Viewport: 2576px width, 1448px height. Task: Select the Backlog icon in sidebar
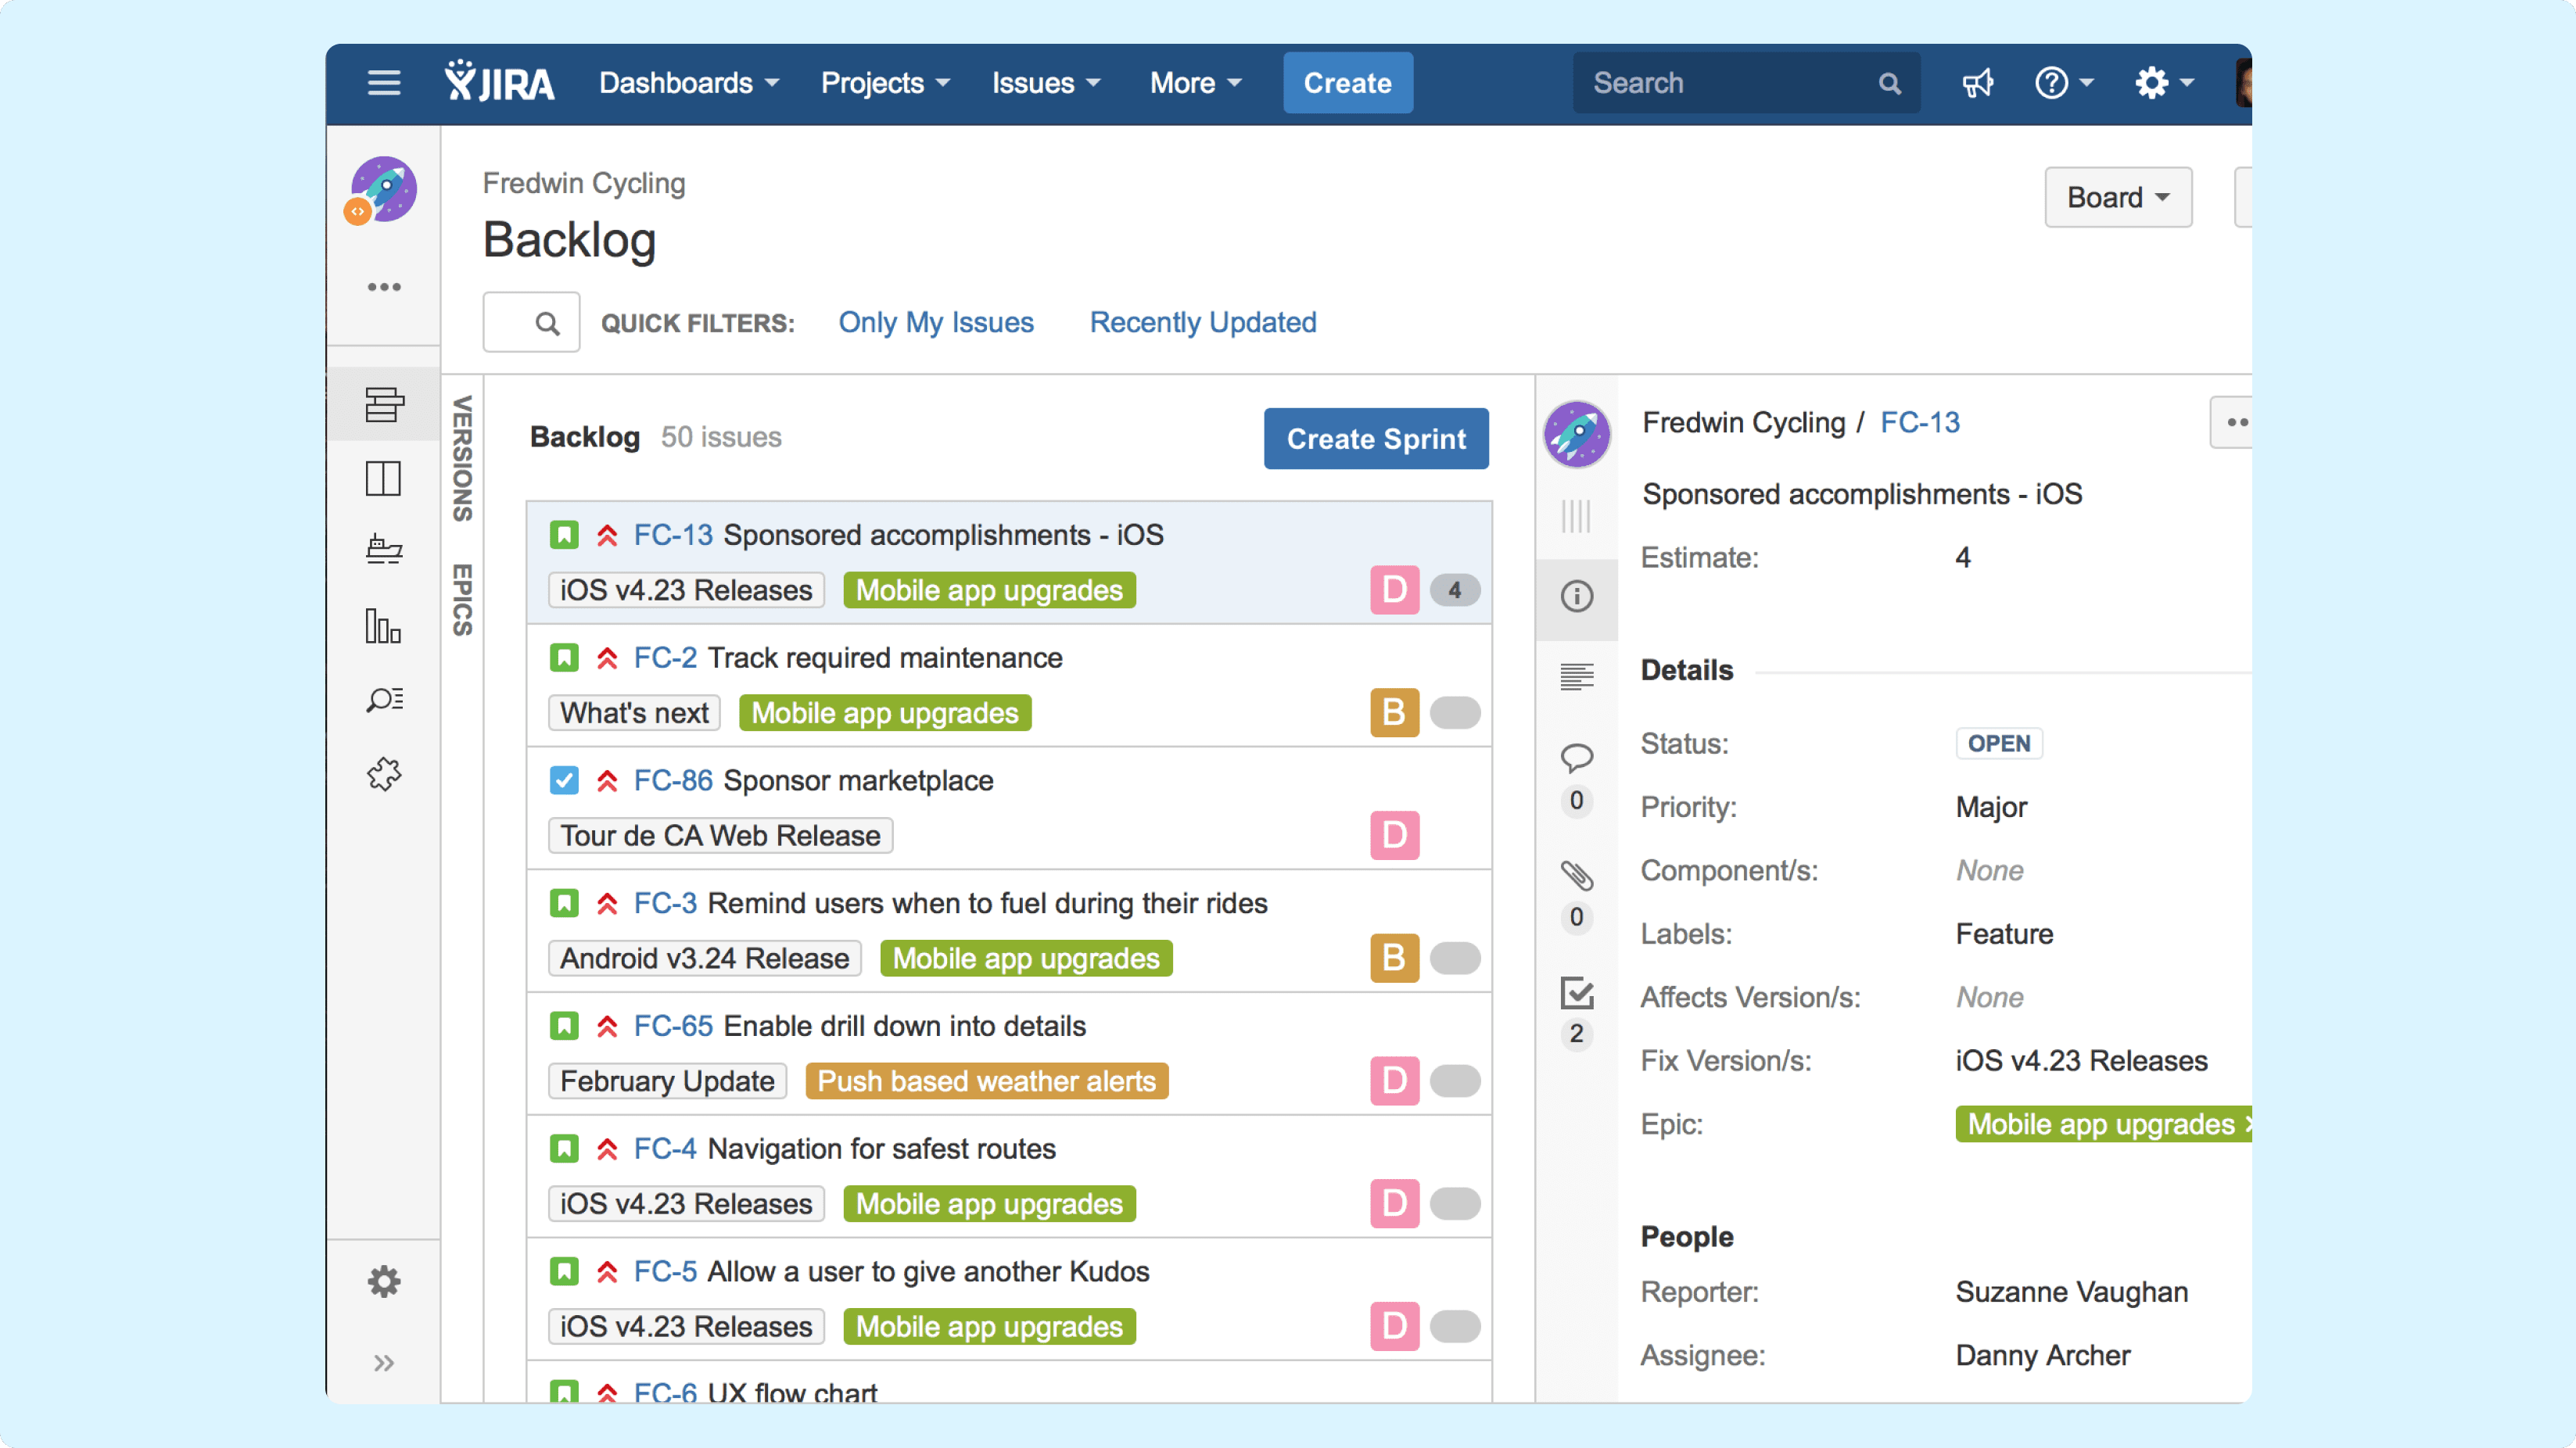(x=384, y=404)
